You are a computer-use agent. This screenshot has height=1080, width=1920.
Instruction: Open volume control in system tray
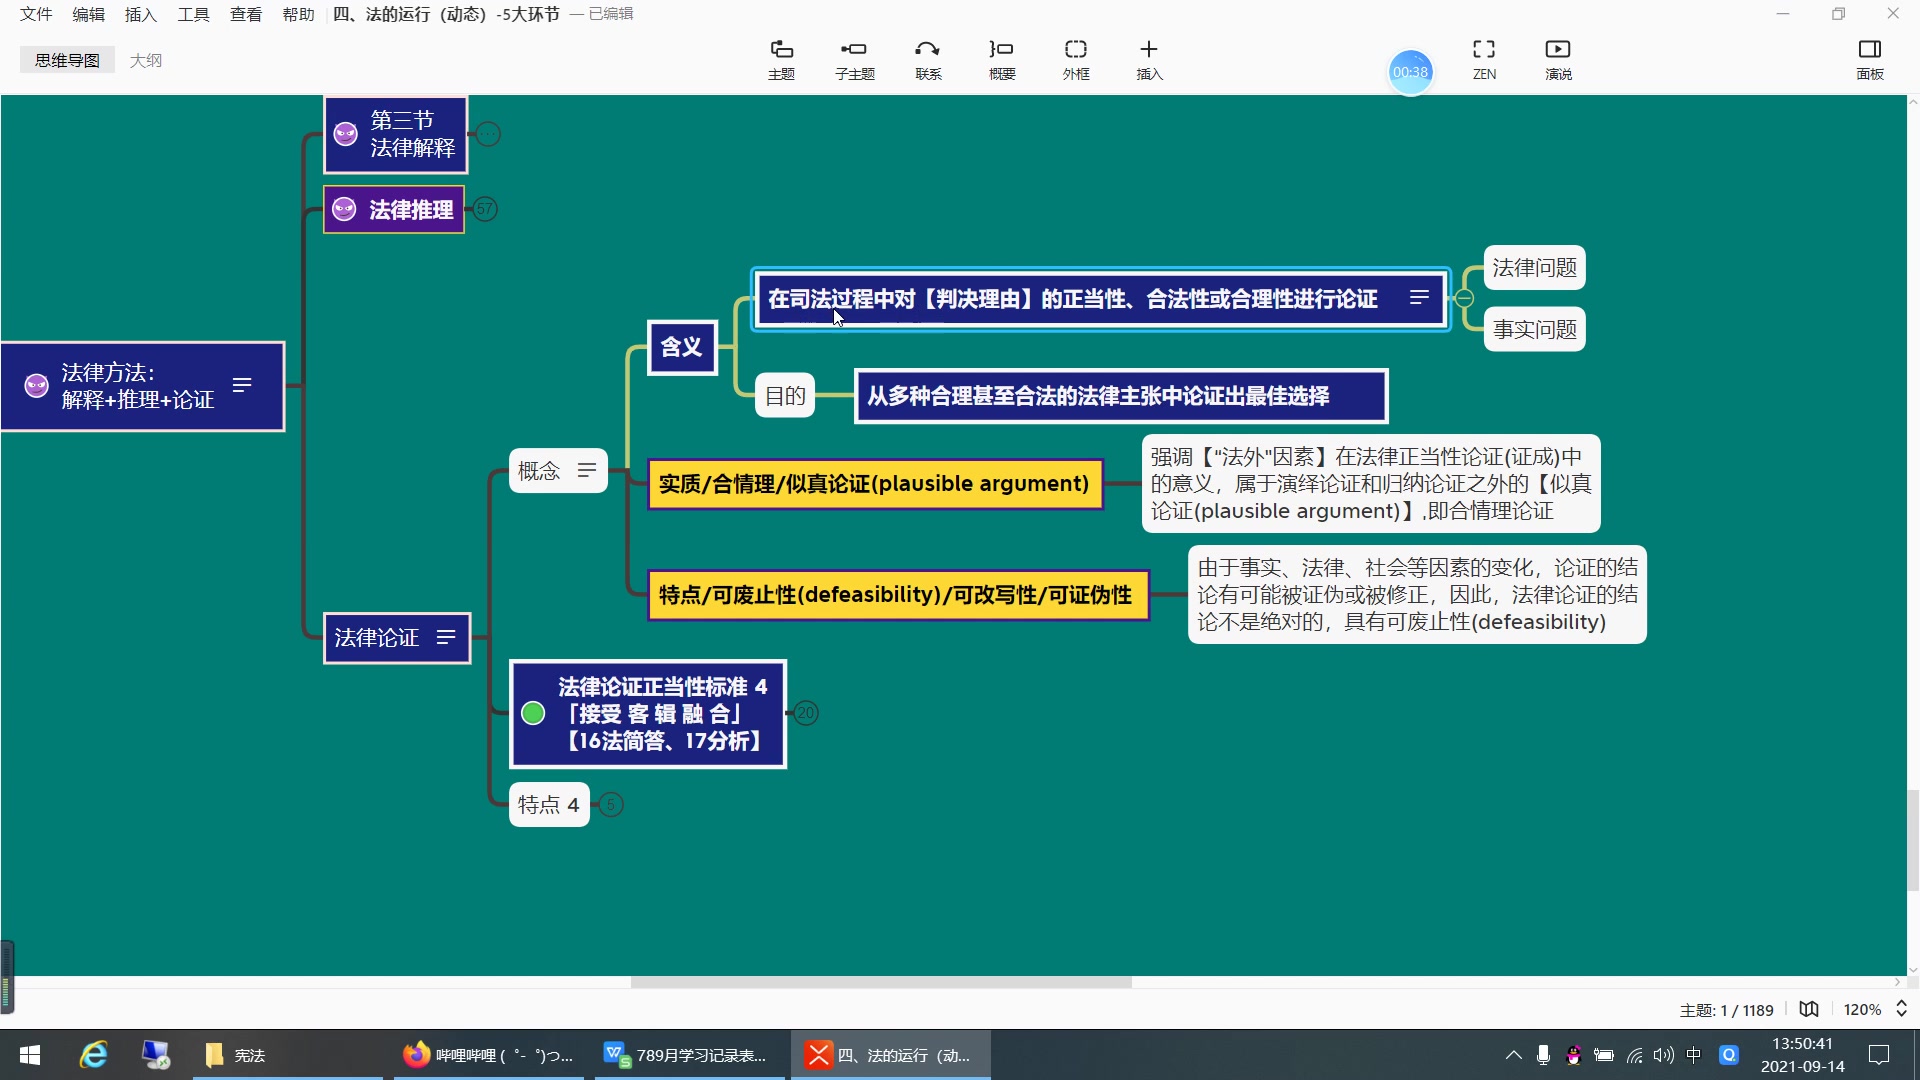pyautogui.click(x=1664, y=1055)
